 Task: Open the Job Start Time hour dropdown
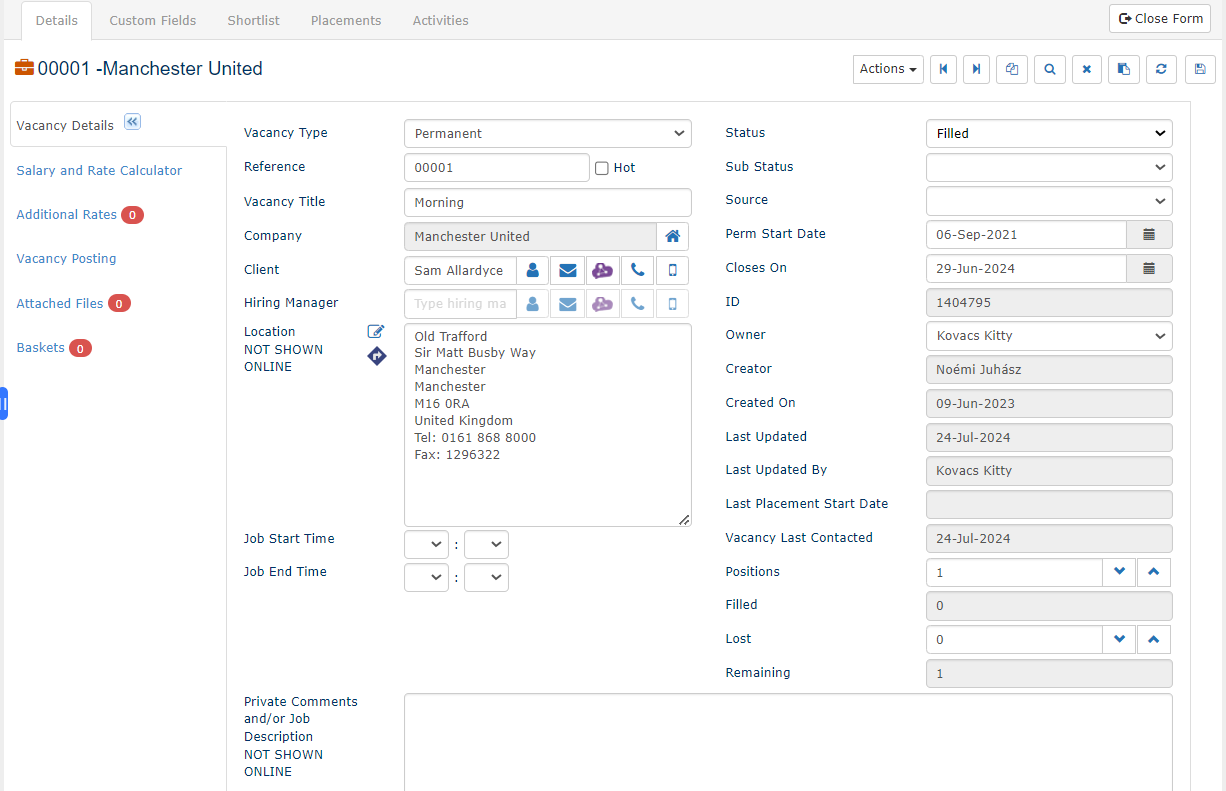(x=426, y=545)
